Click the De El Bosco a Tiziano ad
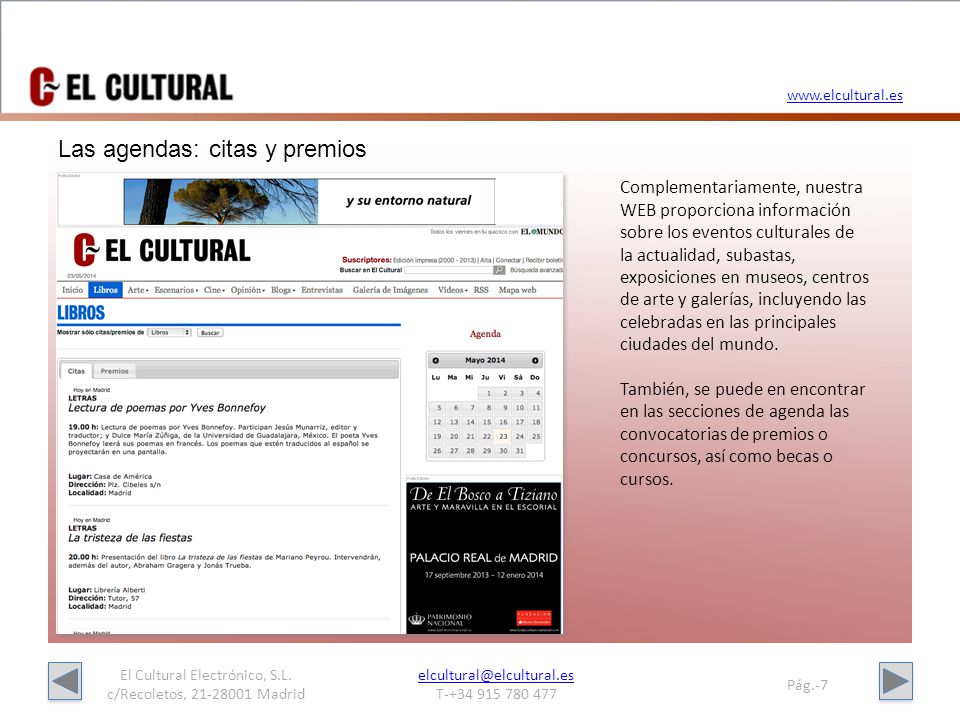The width and height of the screenshot is (960, 720). coord(484,558)
